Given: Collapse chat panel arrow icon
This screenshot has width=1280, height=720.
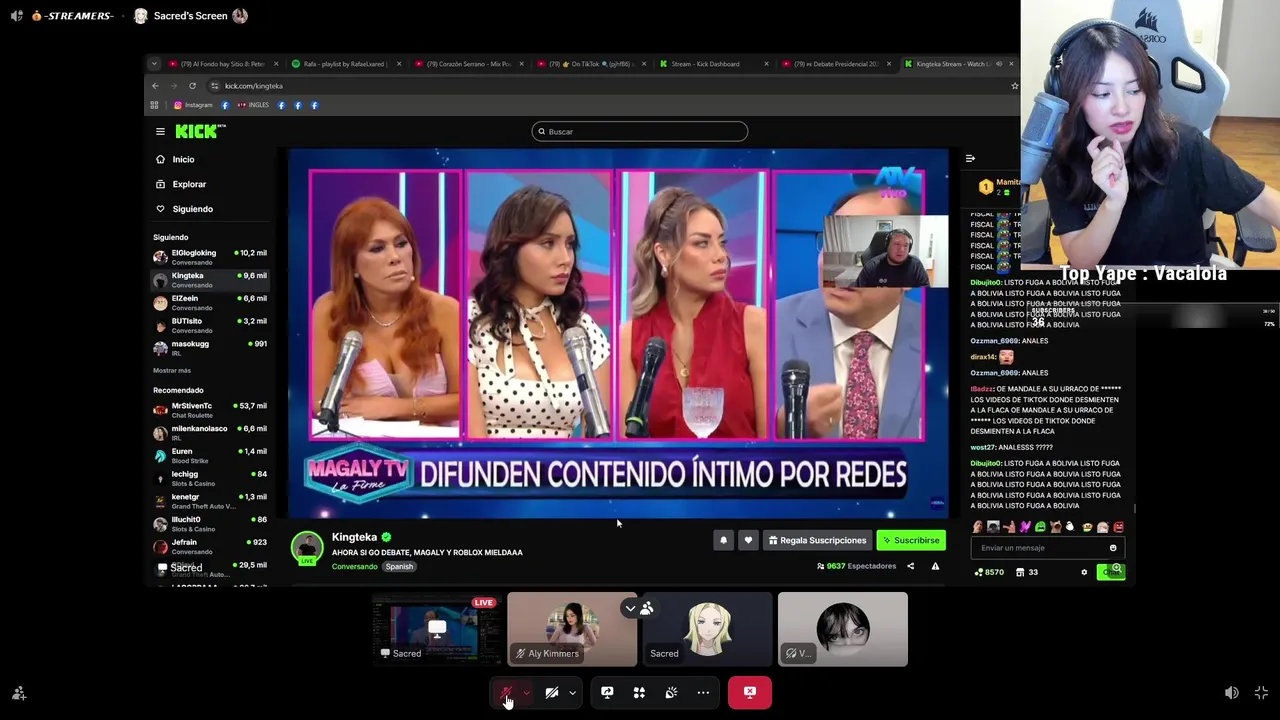Looking at the screenshot, I should click(970, 158).
